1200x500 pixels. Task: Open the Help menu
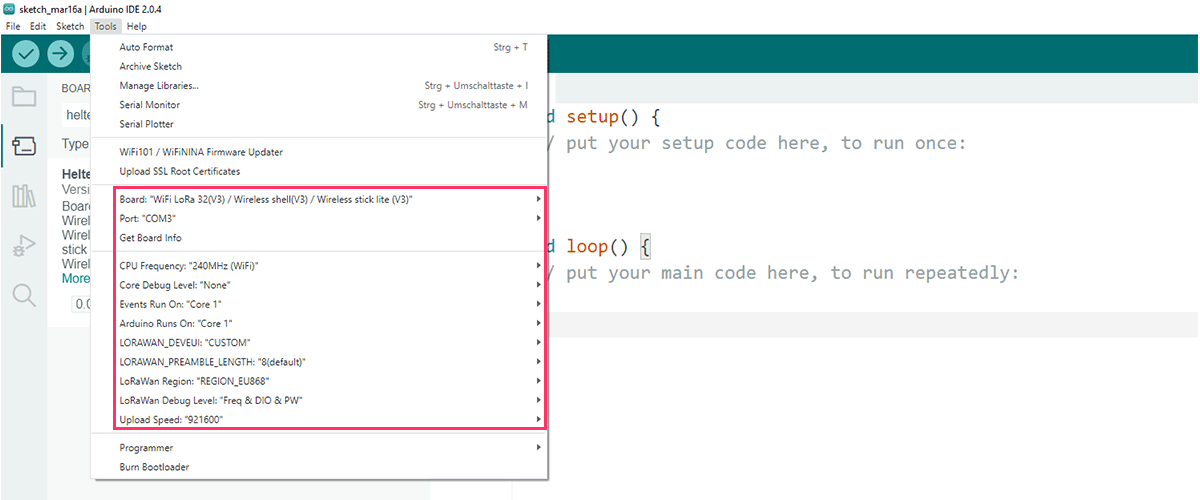click(x=137, y=26)
